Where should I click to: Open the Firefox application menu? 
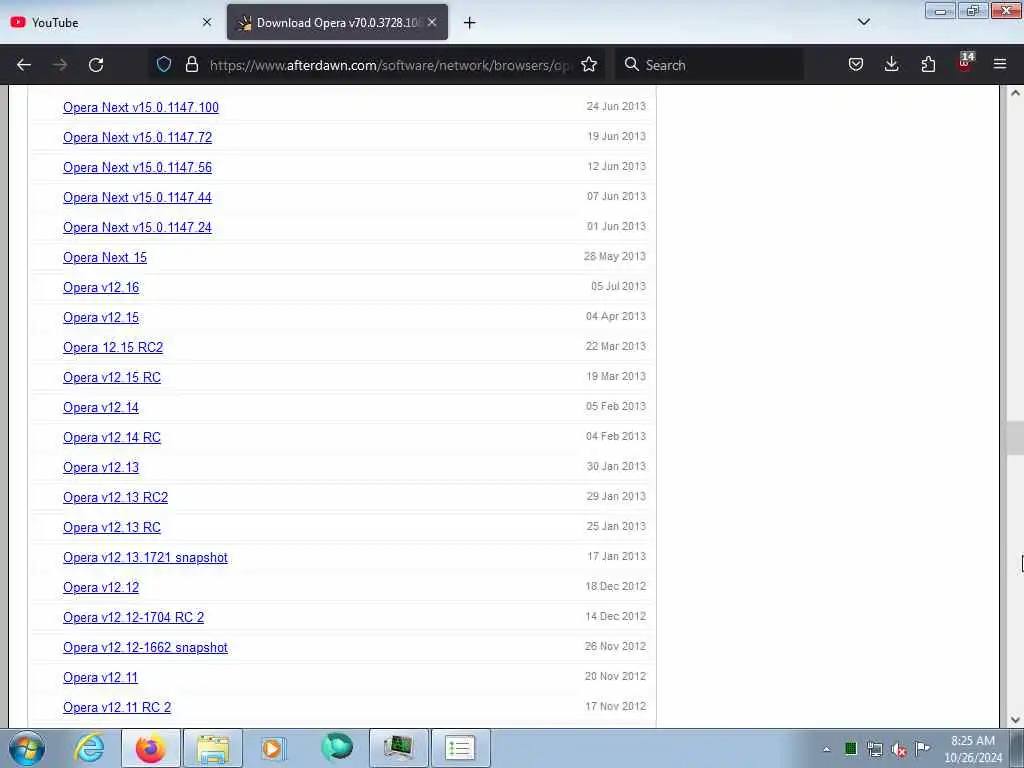(x=1000, y=64)
